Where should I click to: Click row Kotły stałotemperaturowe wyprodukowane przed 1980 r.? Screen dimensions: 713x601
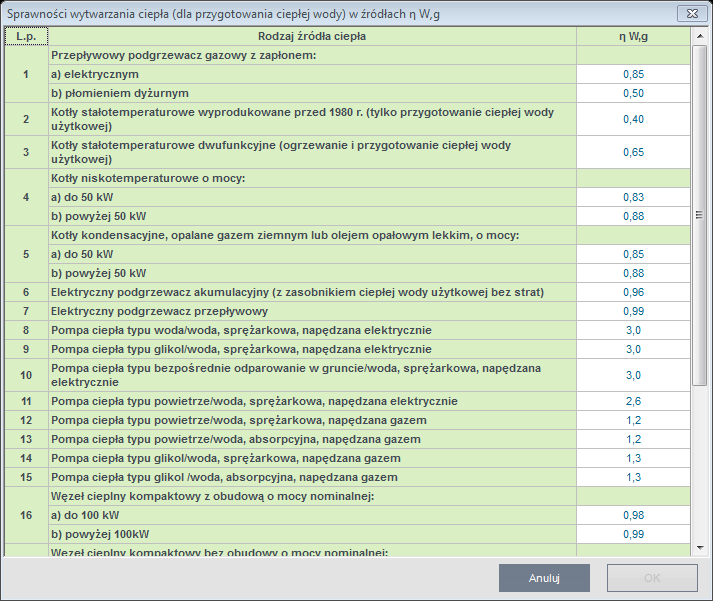pyautogui.click(x=312, y=119)
